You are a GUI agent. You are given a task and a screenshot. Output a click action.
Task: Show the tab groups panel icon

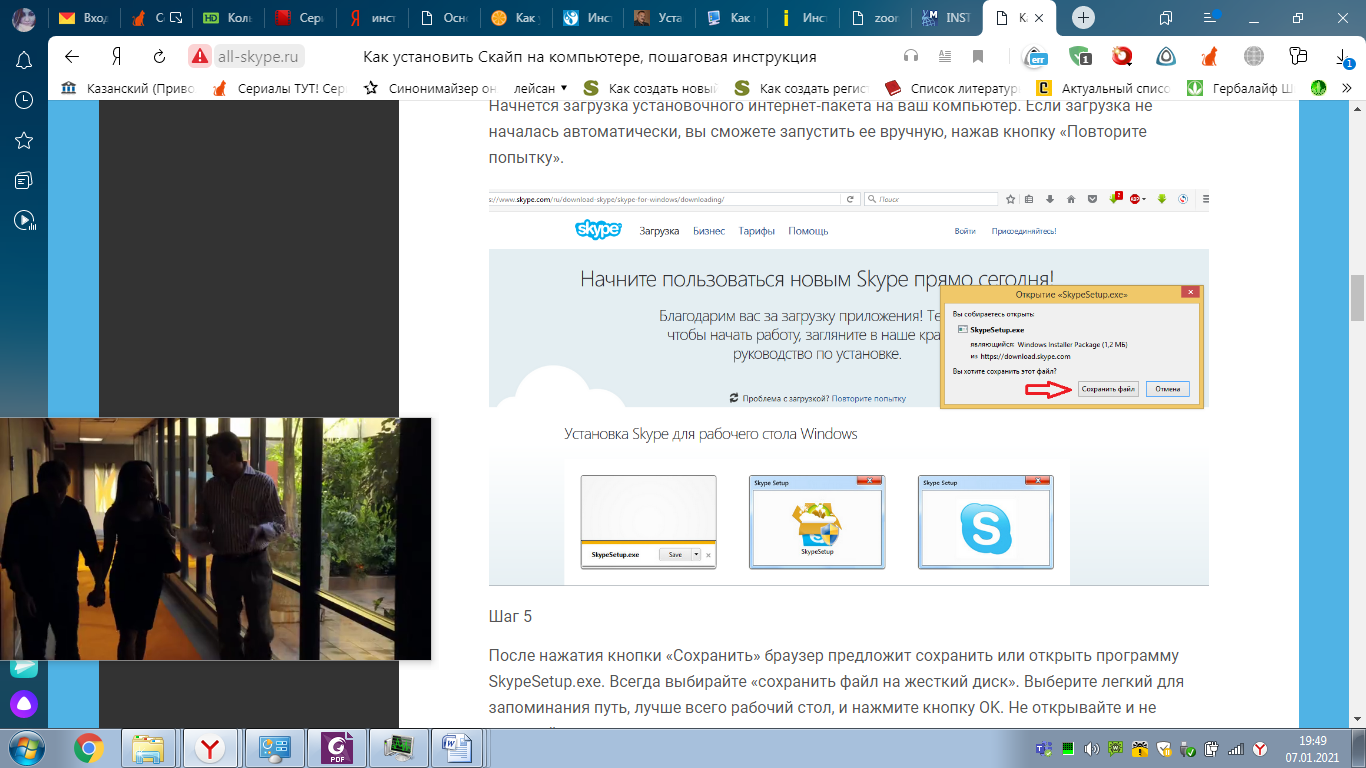(x=1166, y=18)
